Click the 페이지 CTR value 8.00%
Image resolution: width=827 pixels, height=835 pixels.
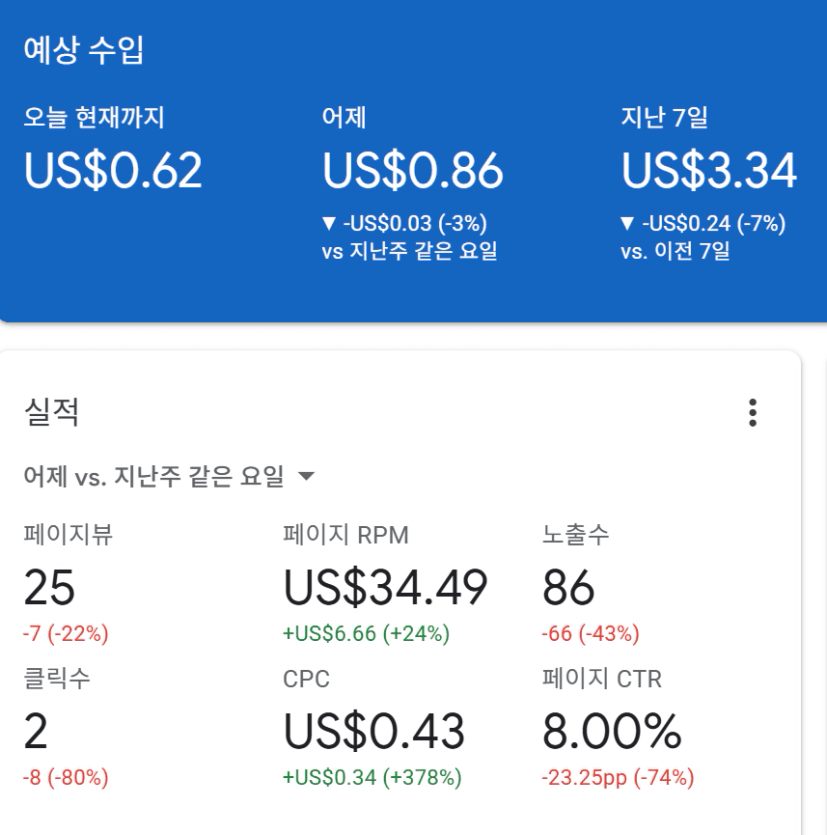click(x=612, y=732)
